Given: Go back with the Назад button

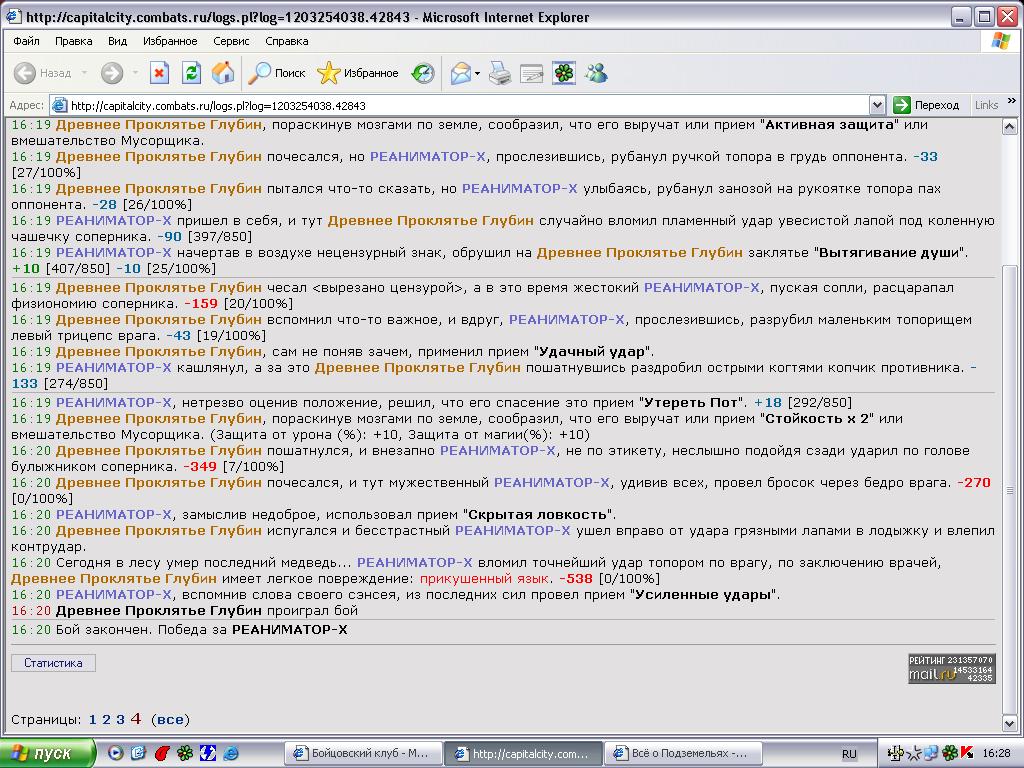Looking at the screenshot, I should [x=42, y=73].
